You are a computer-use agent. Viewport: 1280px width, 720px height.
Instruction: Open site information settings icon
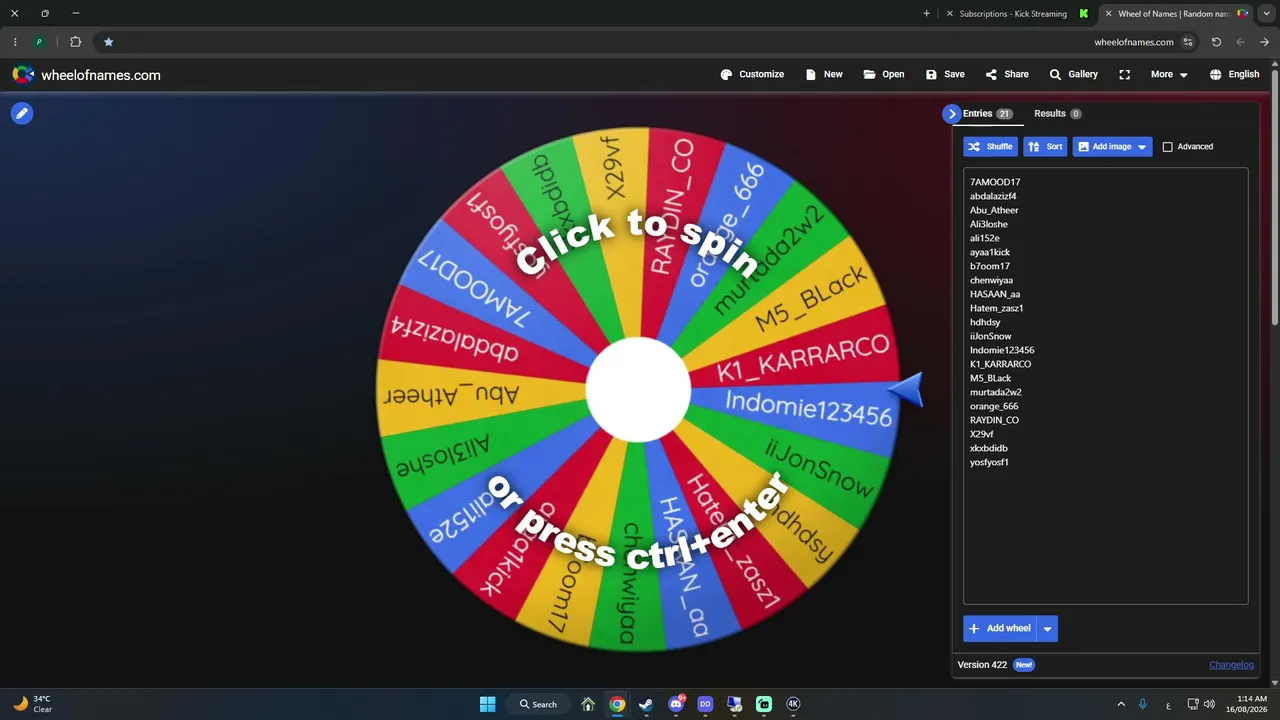(x=1188, y=42)
